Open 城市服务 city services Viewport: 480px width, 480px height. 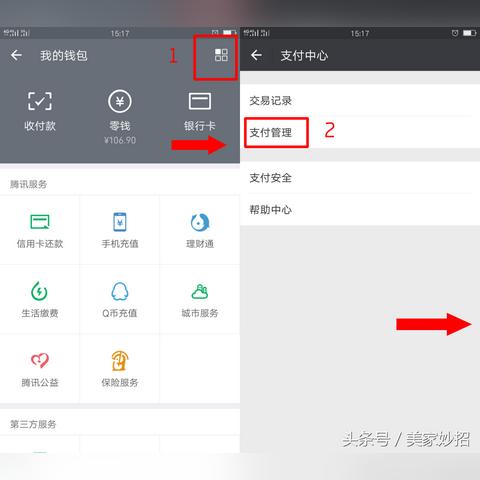click(200, 299)
